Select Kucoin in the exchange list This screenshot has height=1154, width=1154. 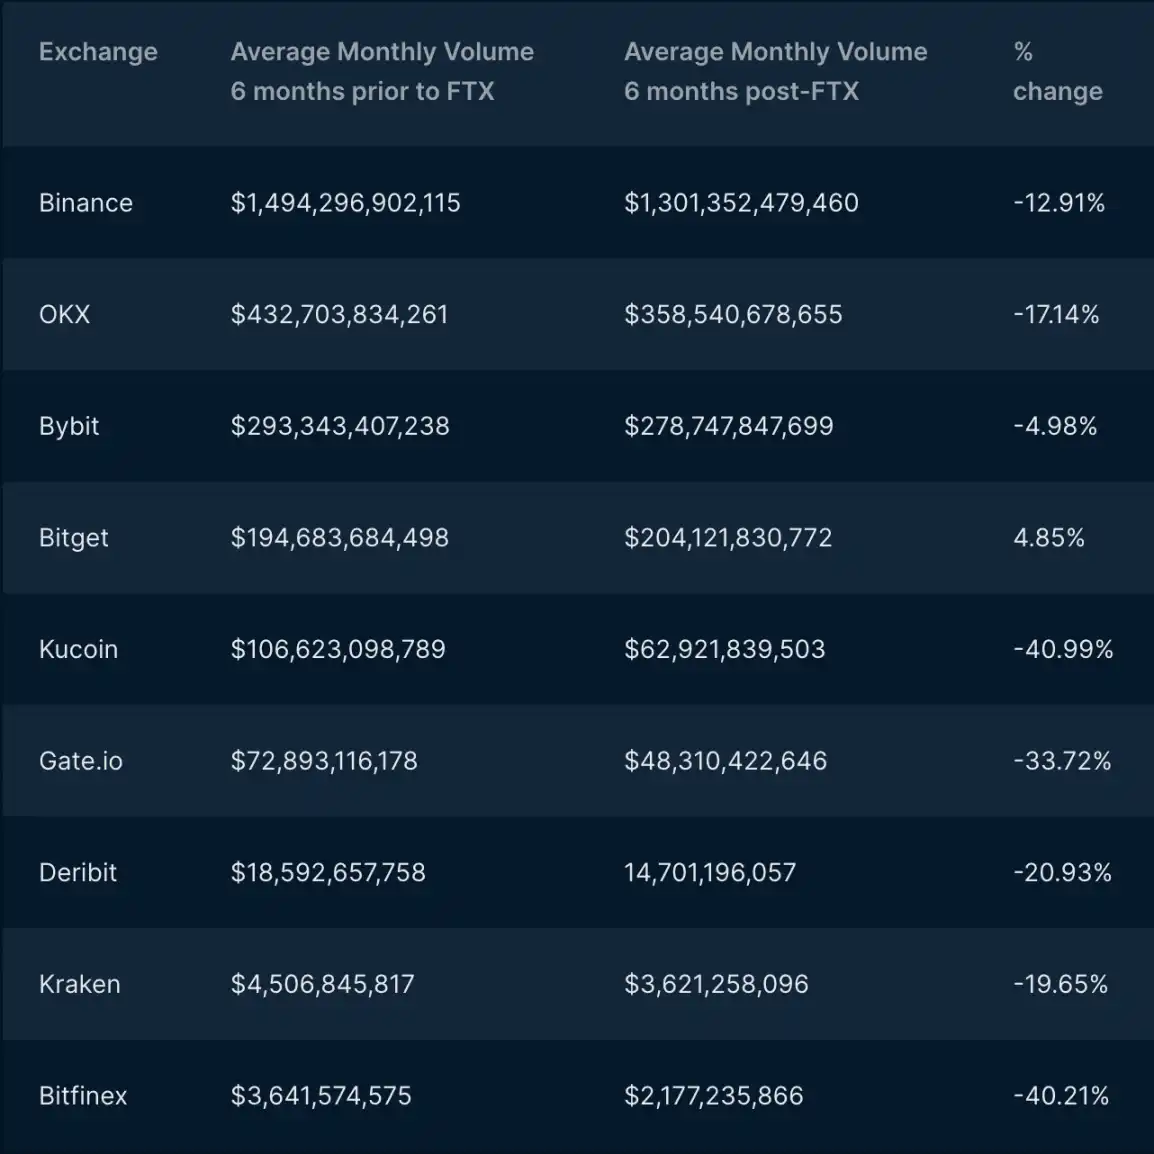pos(79,649)
